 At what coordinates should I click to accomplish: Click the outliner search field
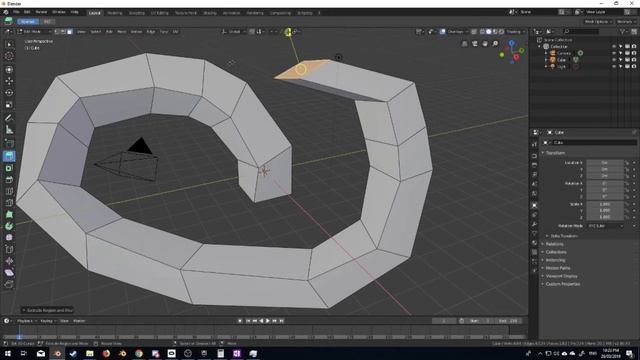tap(581, 31)
